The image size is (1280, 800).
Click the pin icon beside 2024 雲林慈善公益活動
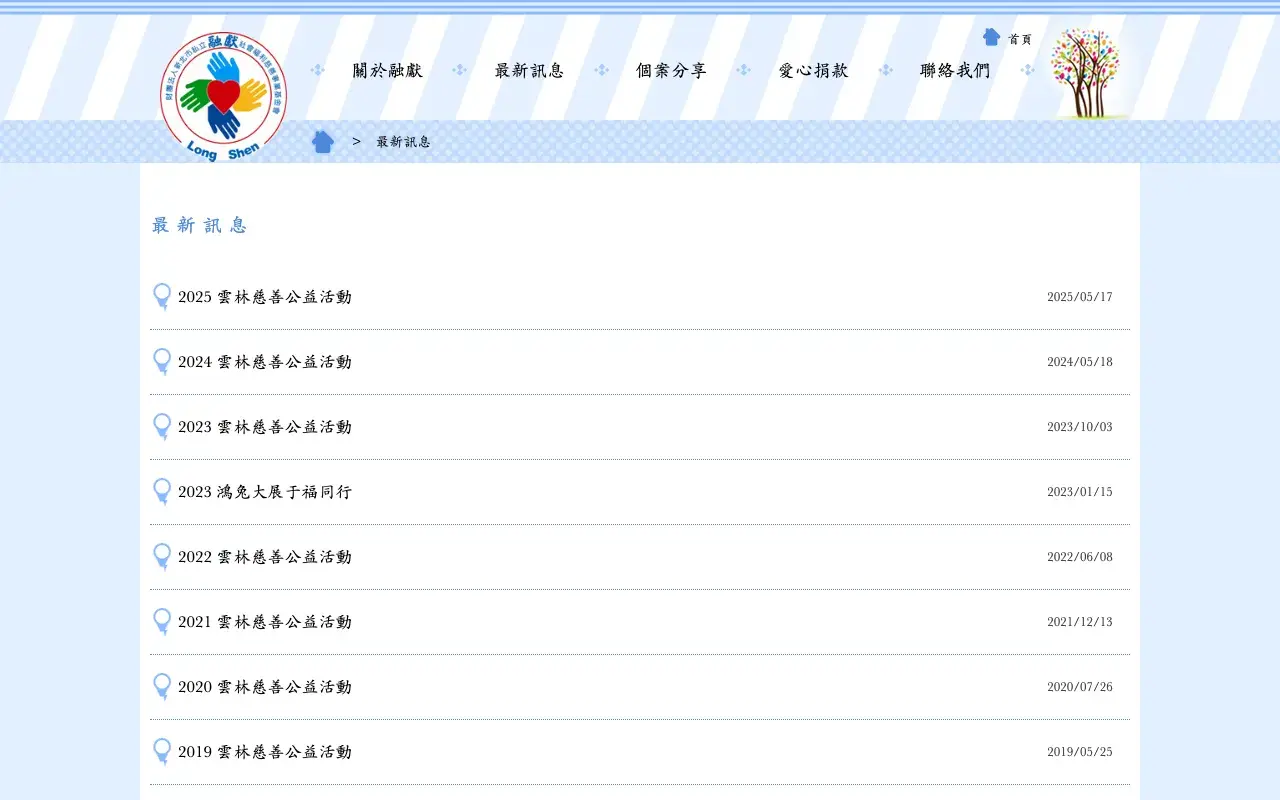[x=162, y=362]
